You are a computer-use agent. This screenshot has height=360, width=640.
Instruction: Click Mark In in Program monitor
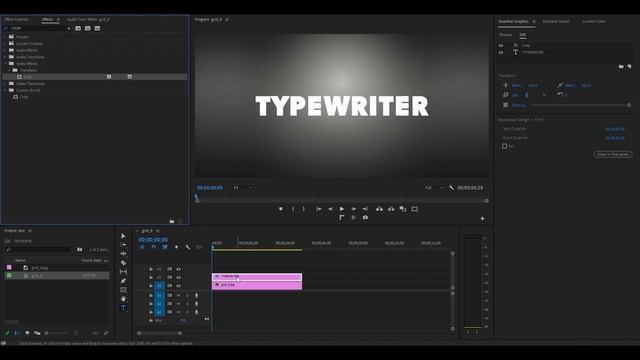tap(293, 209)
